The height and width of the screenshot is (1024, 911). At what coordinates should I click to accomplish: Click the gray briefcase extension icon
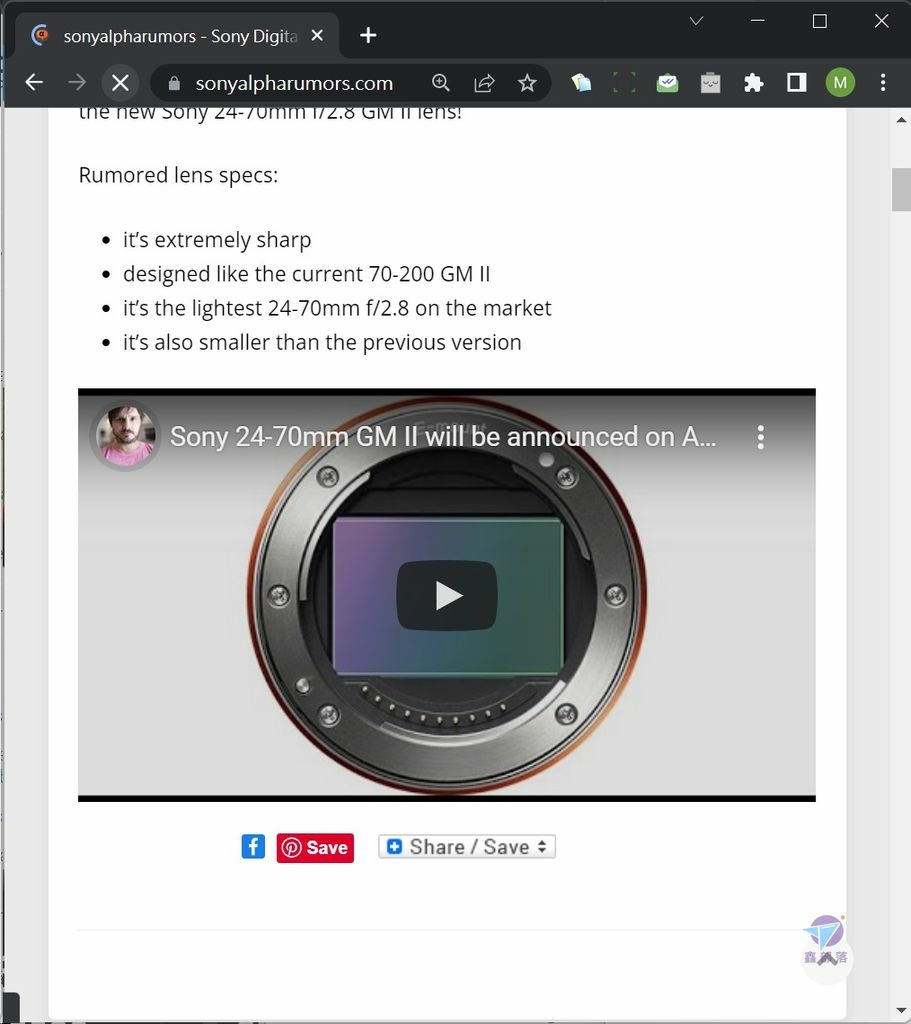[711, 83]
